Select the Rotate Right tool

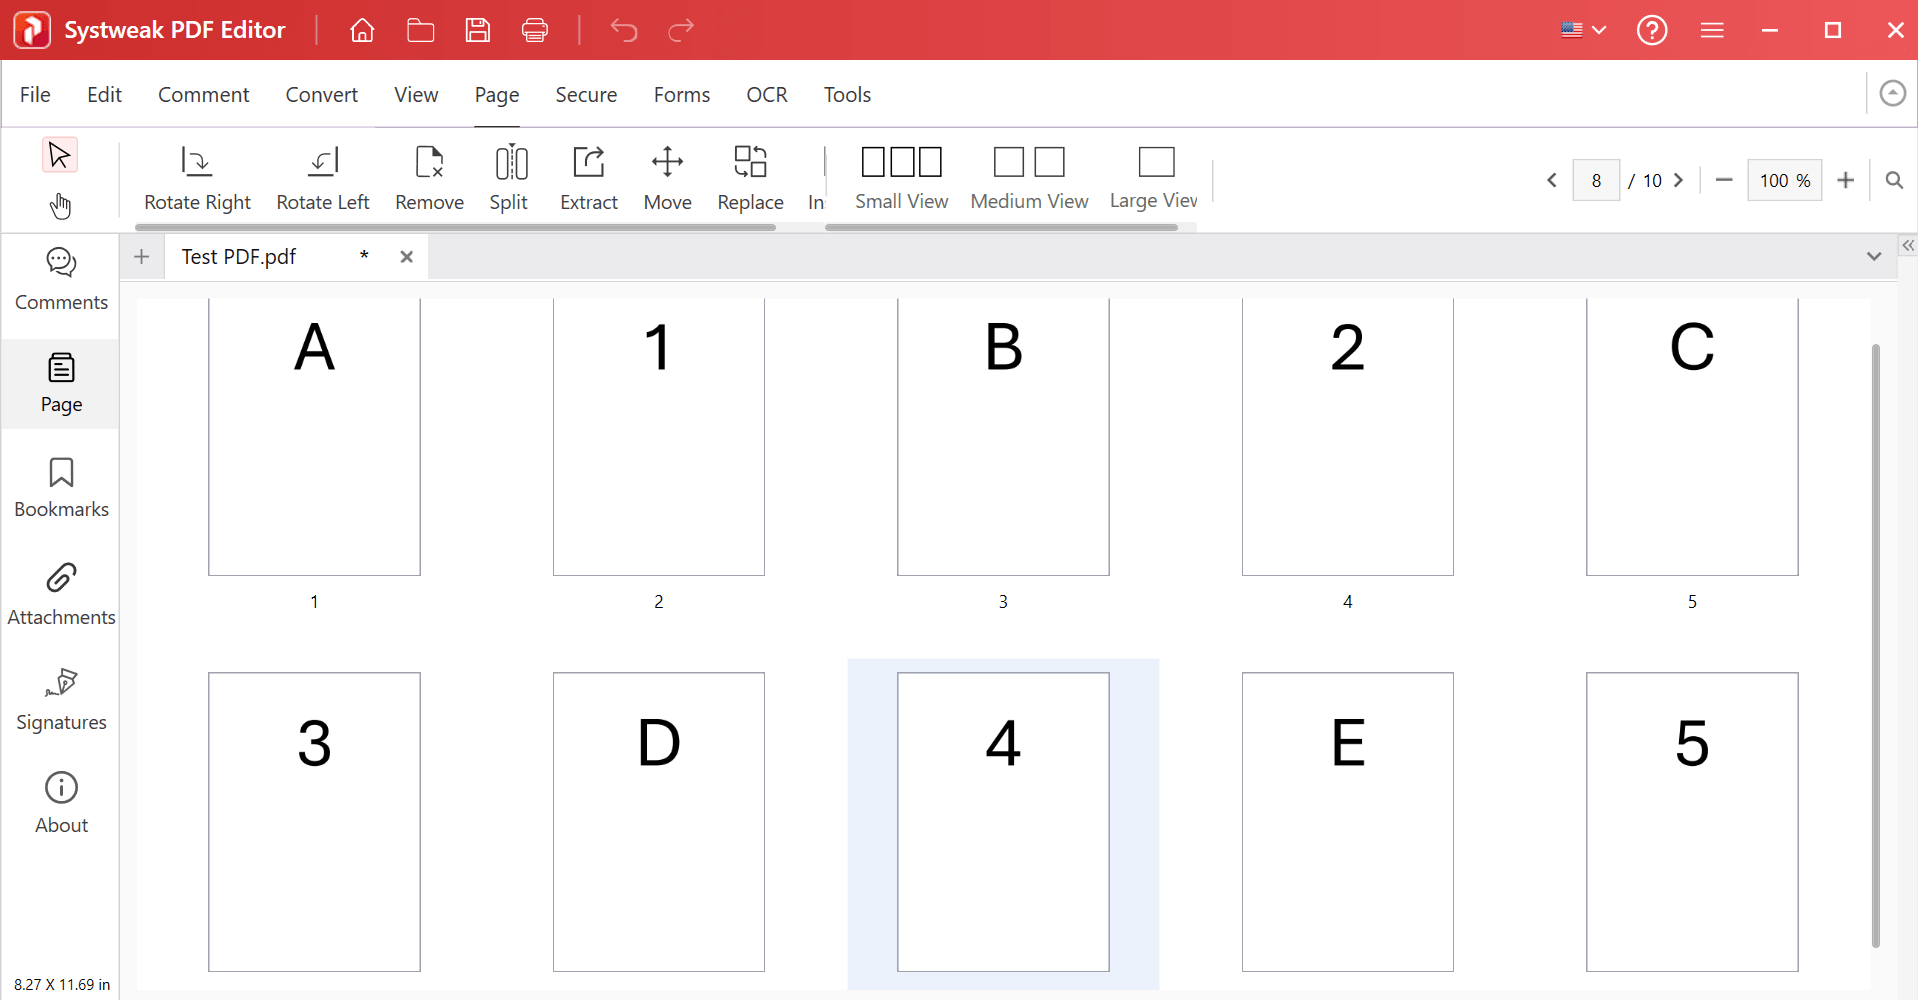pos(197,178)
